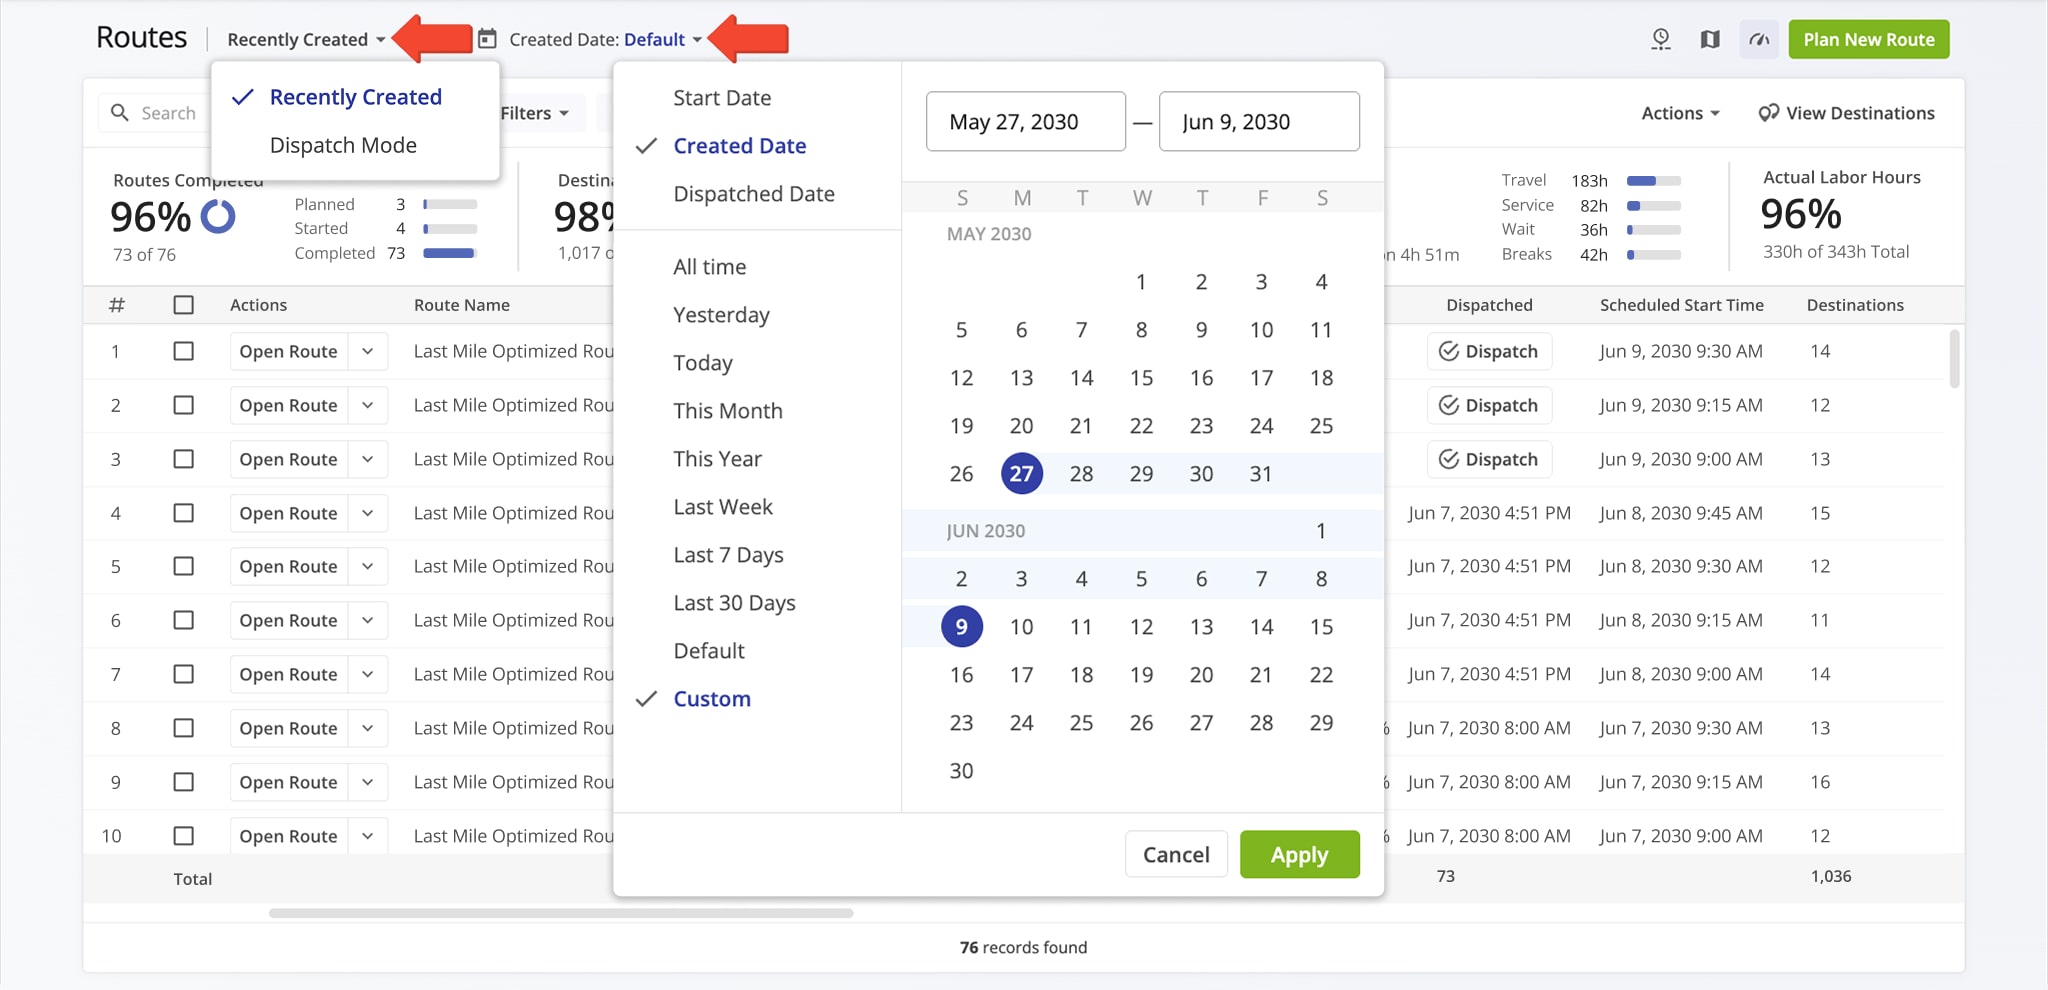Expand Open Route arrow in row 9
Viewport: 2048px width, 990px height.
368,782
